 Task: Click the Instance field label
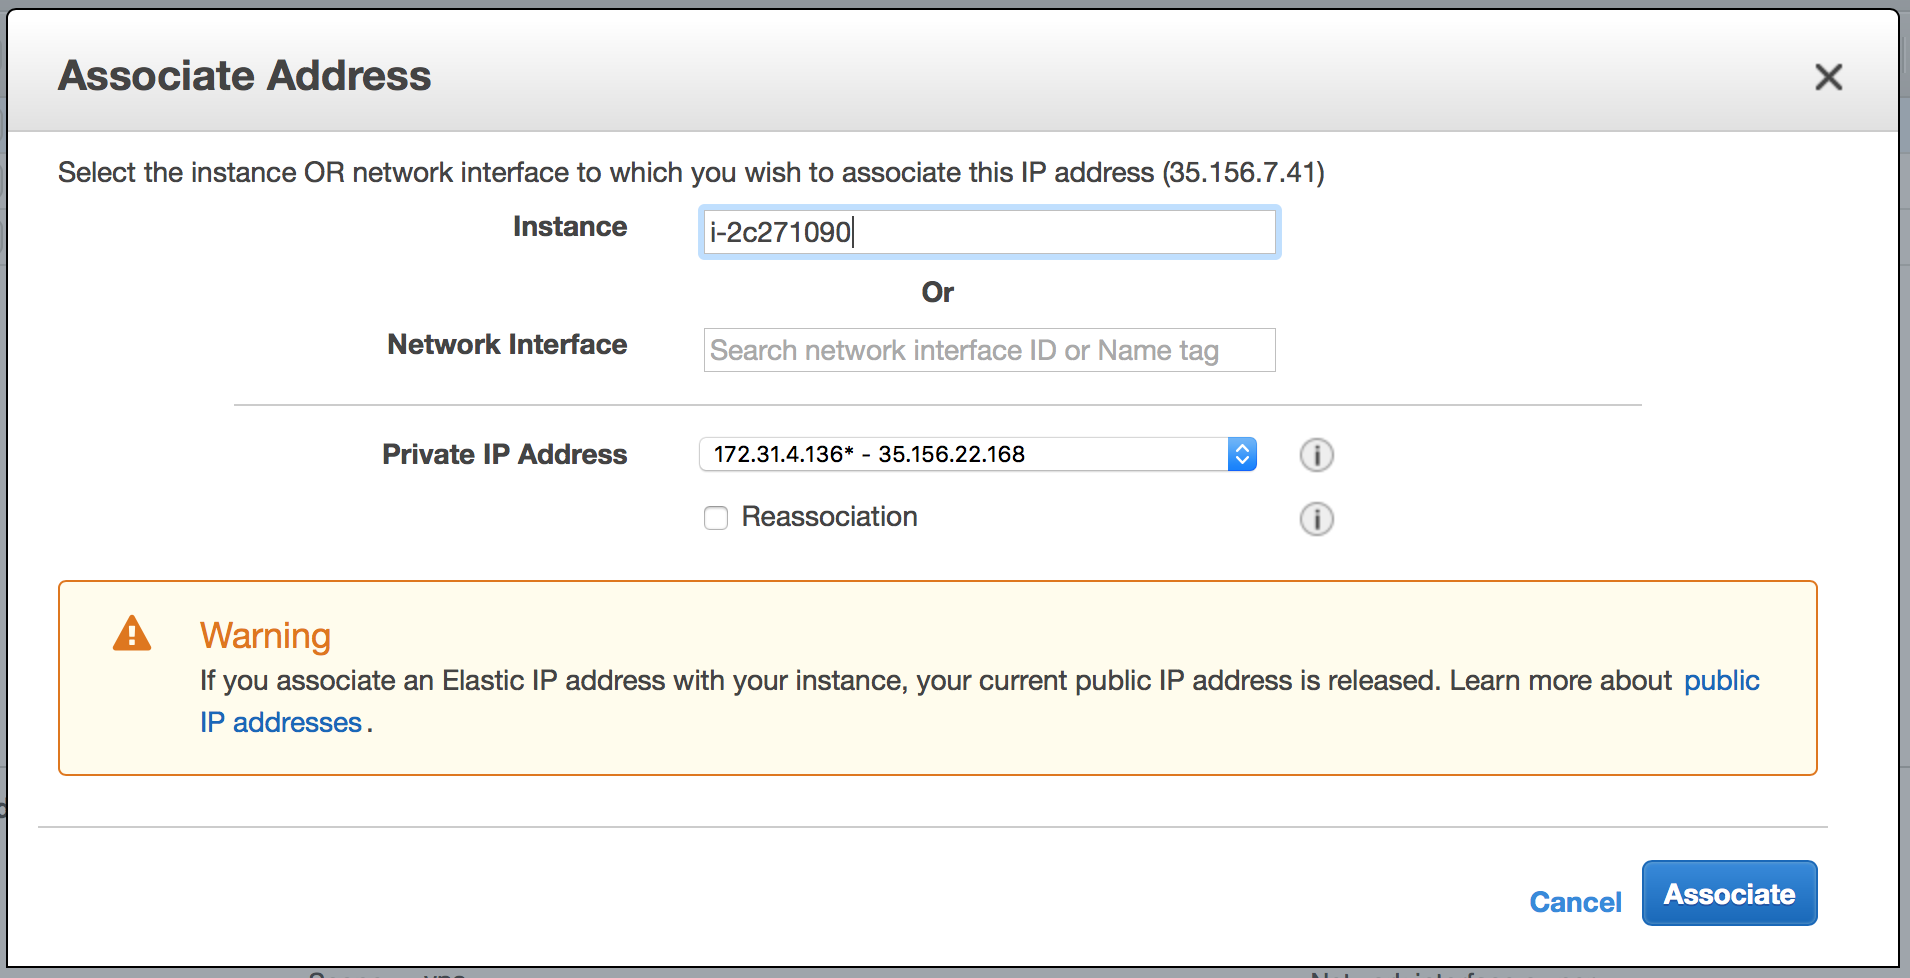(570, 227)
